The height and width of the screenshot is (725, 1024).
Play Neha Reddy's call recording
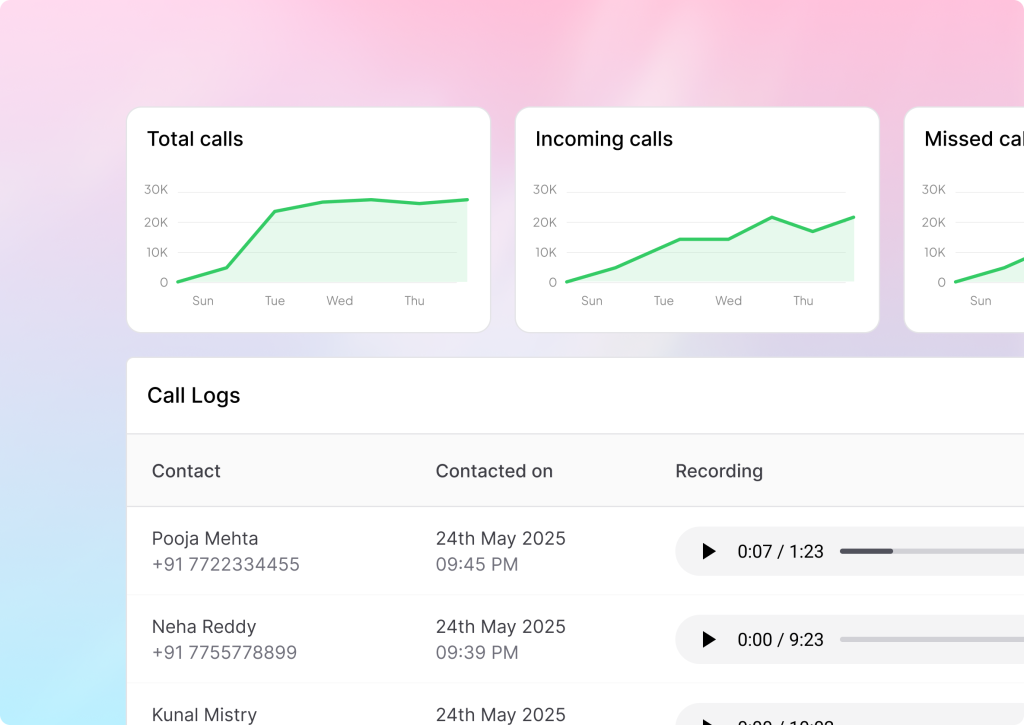click(709, 639)
